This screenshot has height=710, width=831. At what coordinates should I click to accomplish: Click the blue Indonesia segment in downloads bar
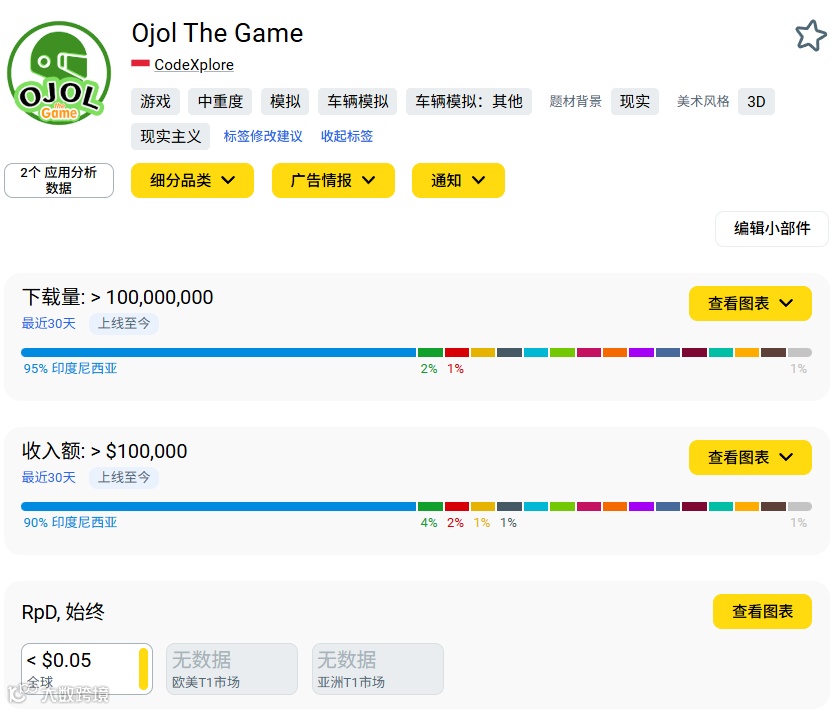[218, 353]
